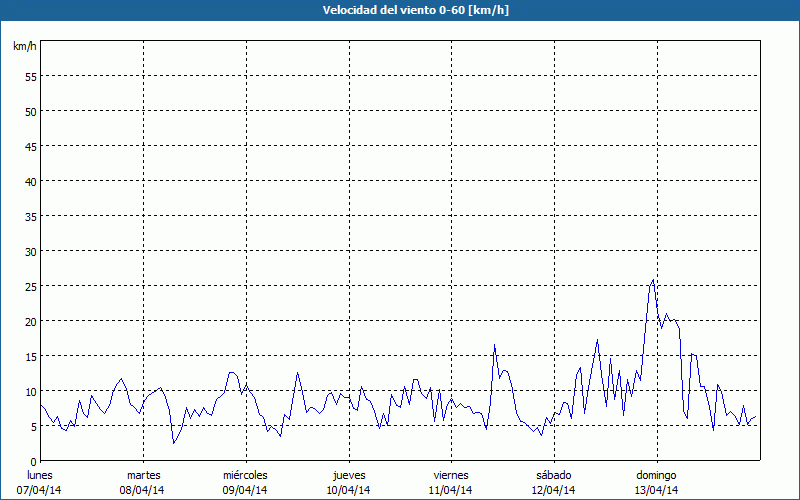Click the 10 tick label on the y-axis

[x=31, y=391]
